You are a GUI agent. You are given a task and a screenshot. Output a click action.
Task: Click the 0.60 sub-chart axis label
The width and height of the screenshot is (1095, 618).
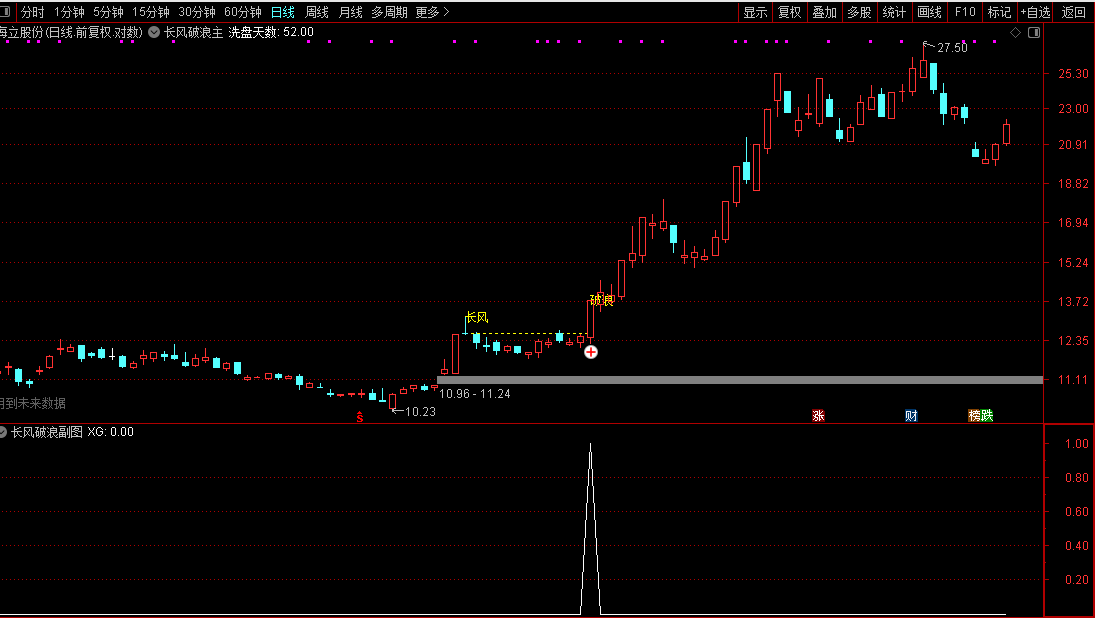click(x=1077, y=511)
